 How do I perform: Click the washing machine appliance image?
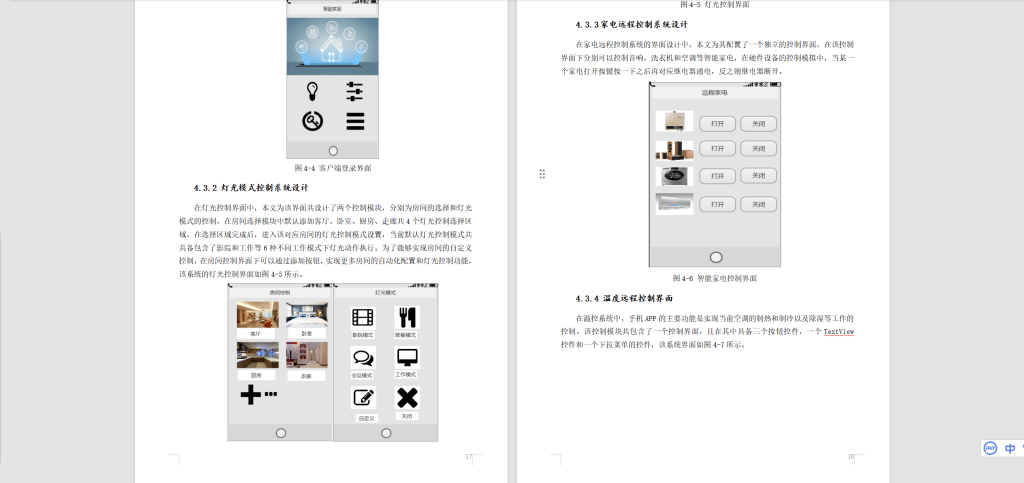(x=674, y=176)
